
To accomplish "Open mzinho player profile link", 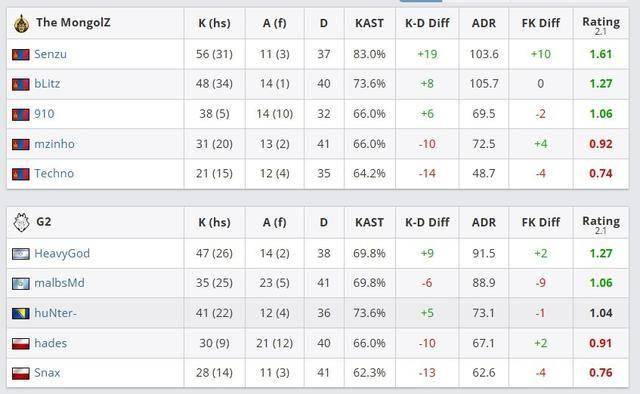I will pos(54,144).
